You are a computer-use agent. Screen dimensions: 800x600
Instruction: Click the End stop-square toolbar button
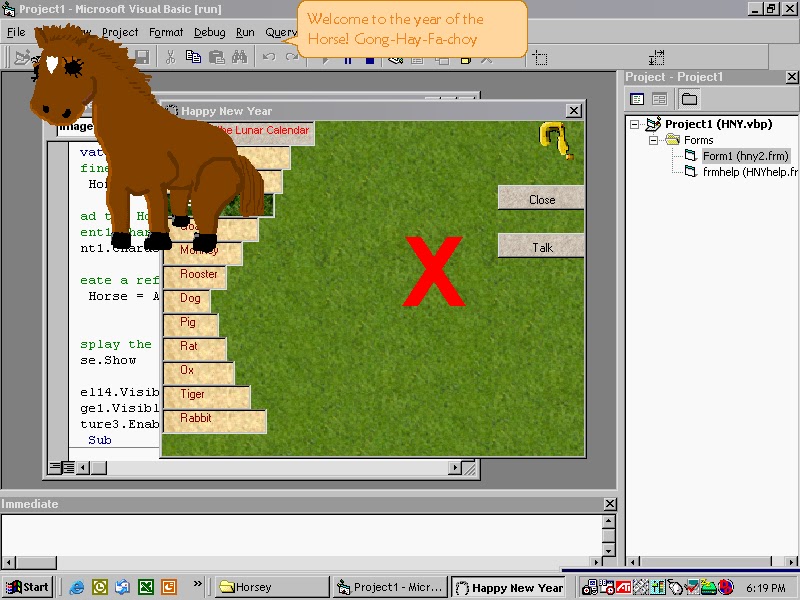click(370, 60)
